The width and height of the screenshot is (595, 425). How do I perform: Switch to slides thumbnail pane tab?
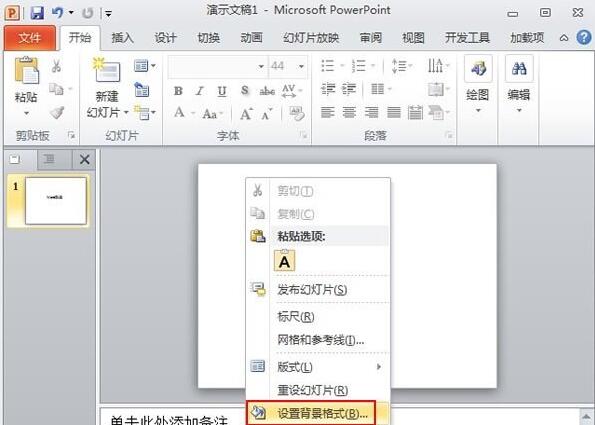click(x=15, y=159)
